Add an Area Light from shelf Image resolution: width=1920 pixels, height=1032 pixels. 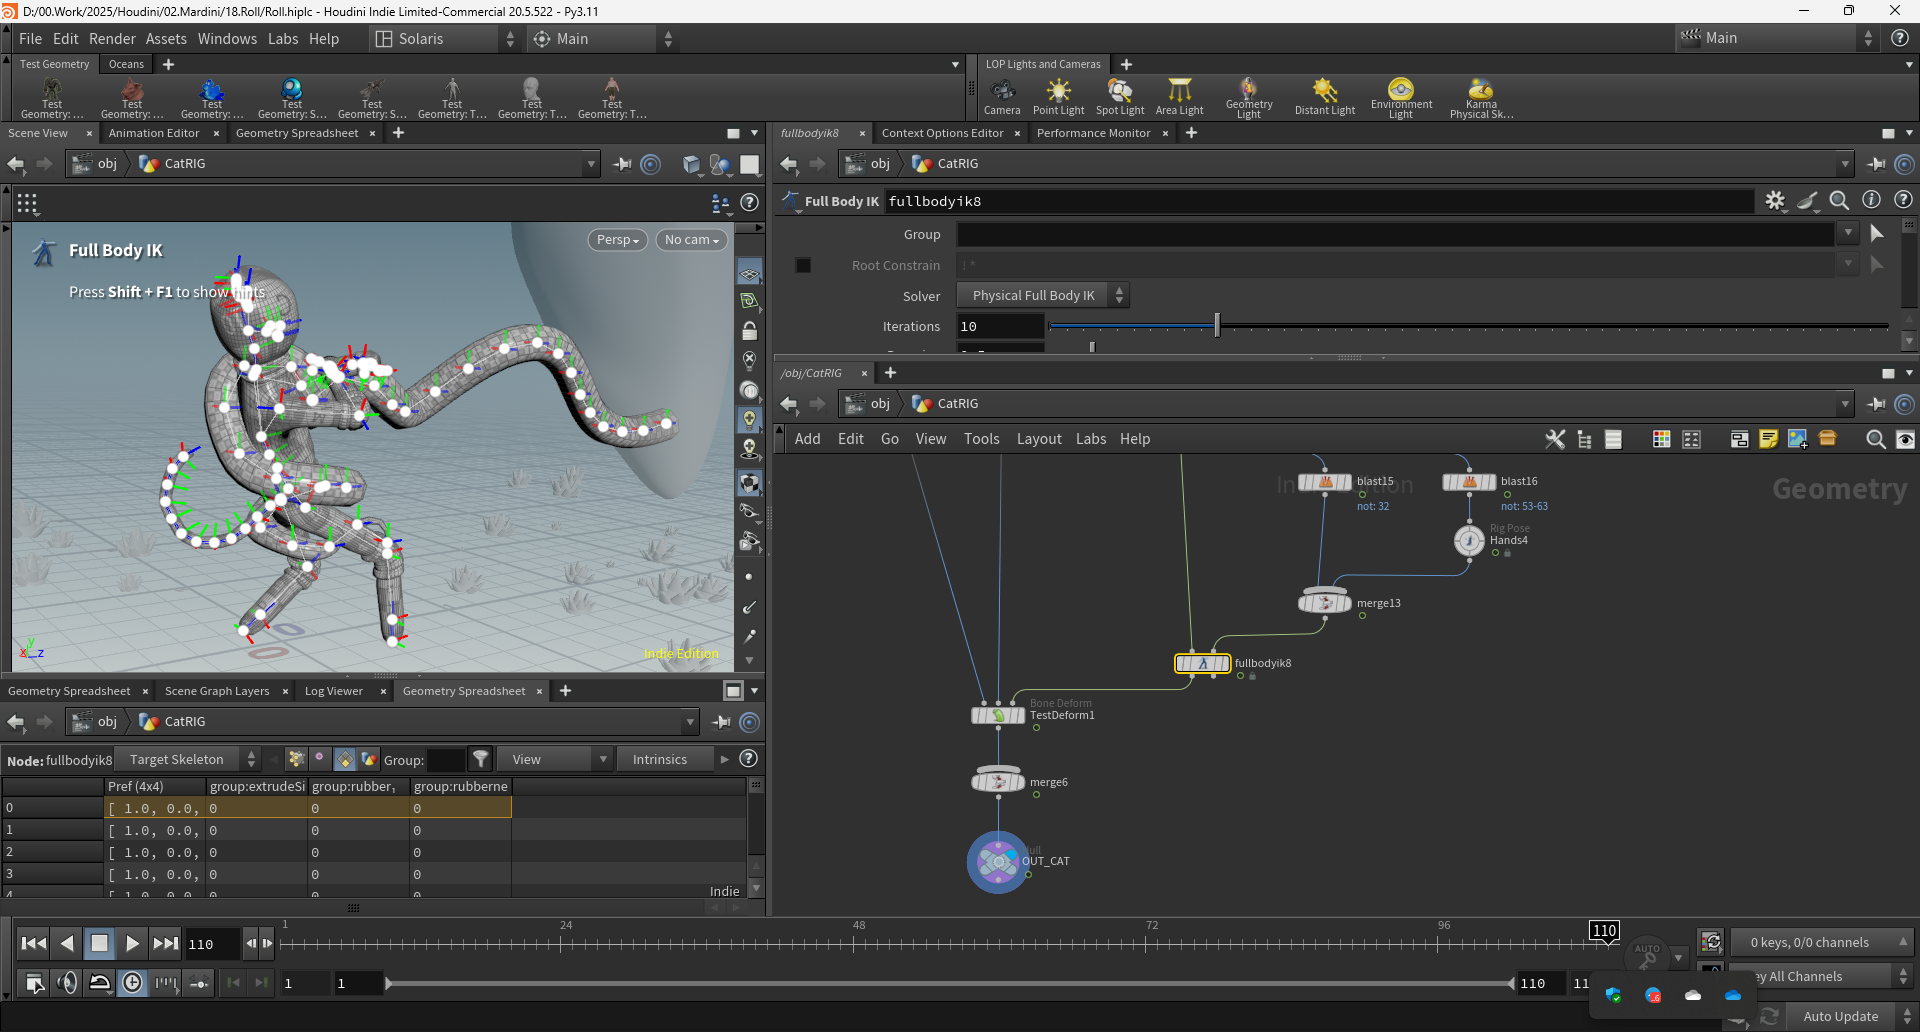(1180, 97)
